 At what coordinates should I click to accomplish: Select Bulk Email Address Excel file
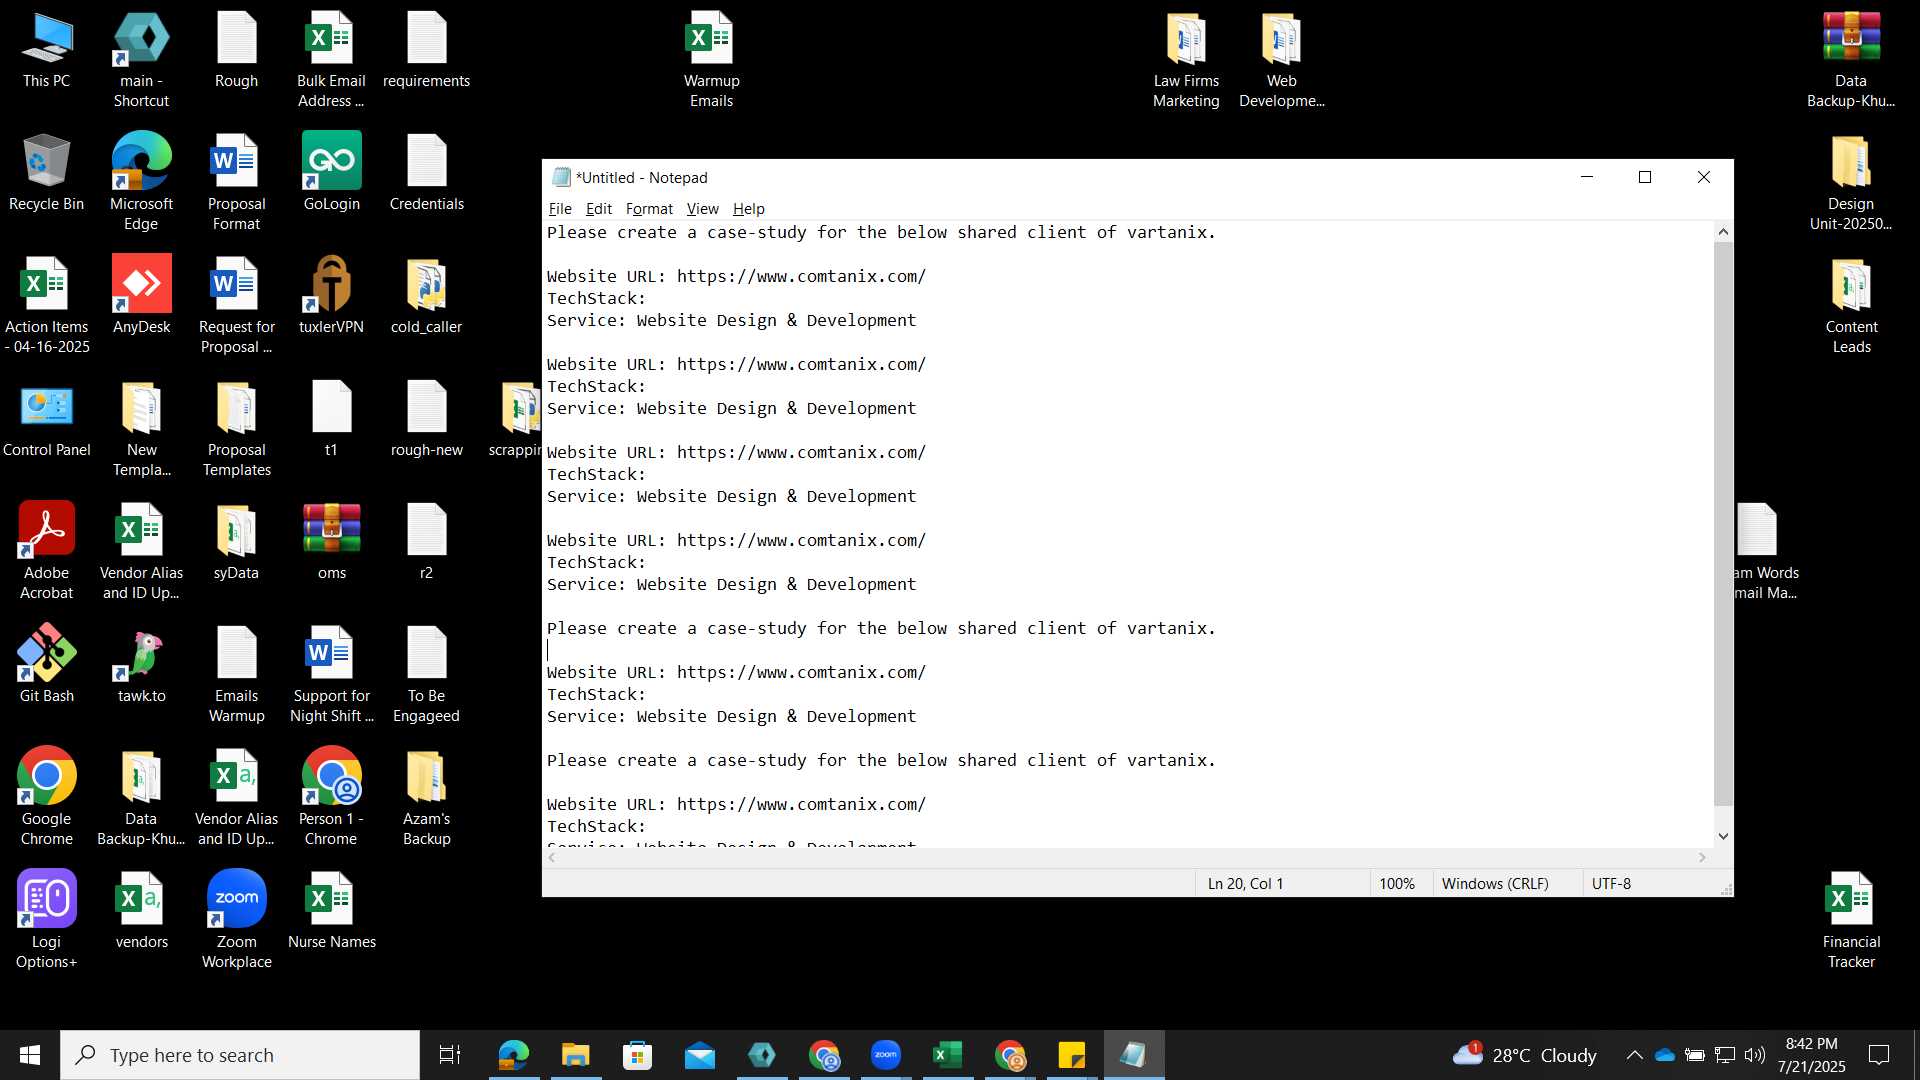point(331,59)
